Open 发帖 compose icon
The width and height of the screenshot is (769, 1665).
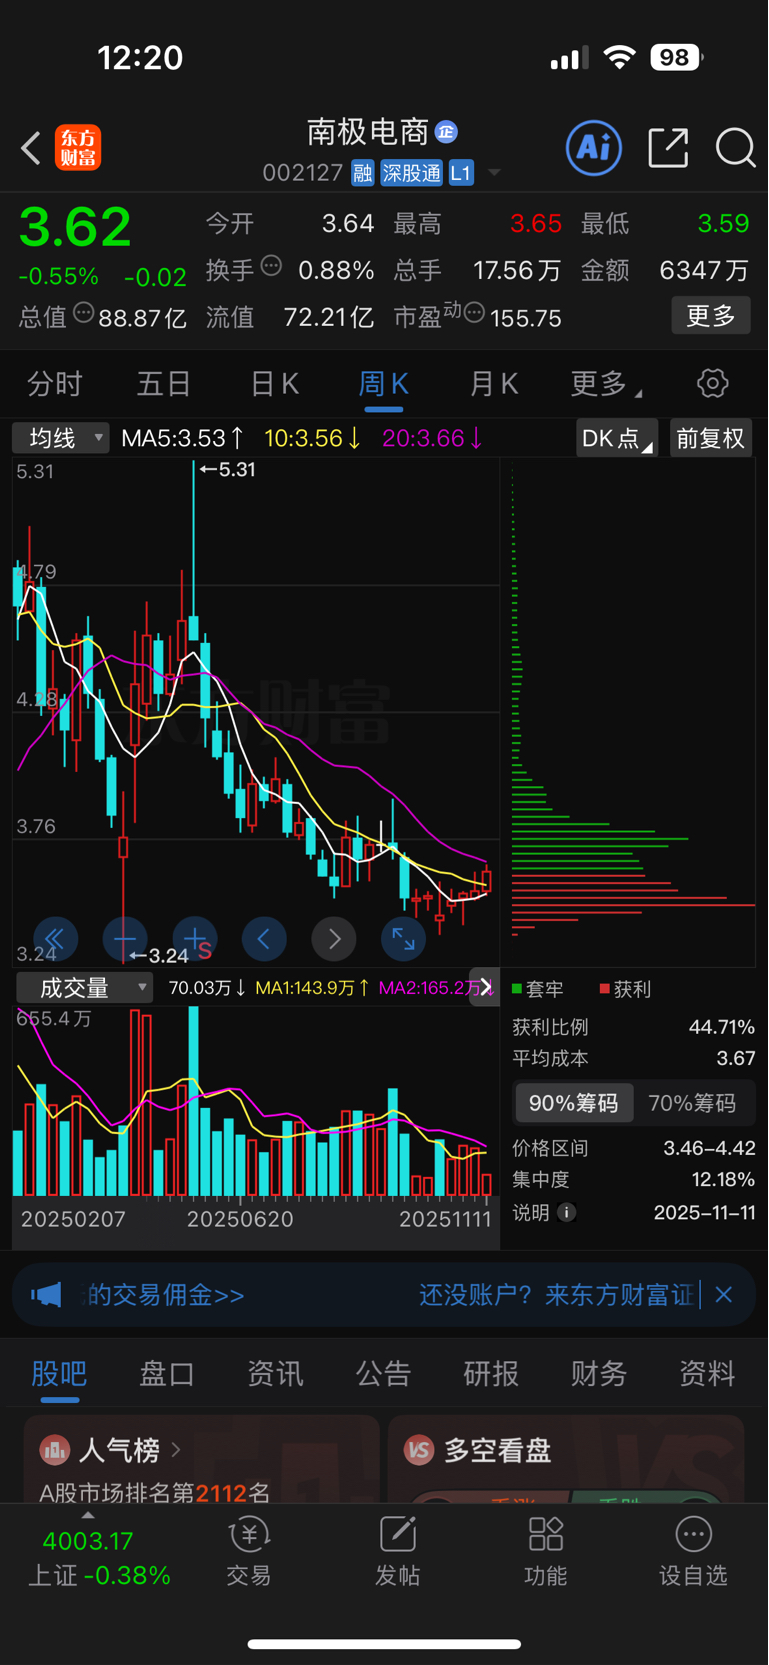[397, 1553]
